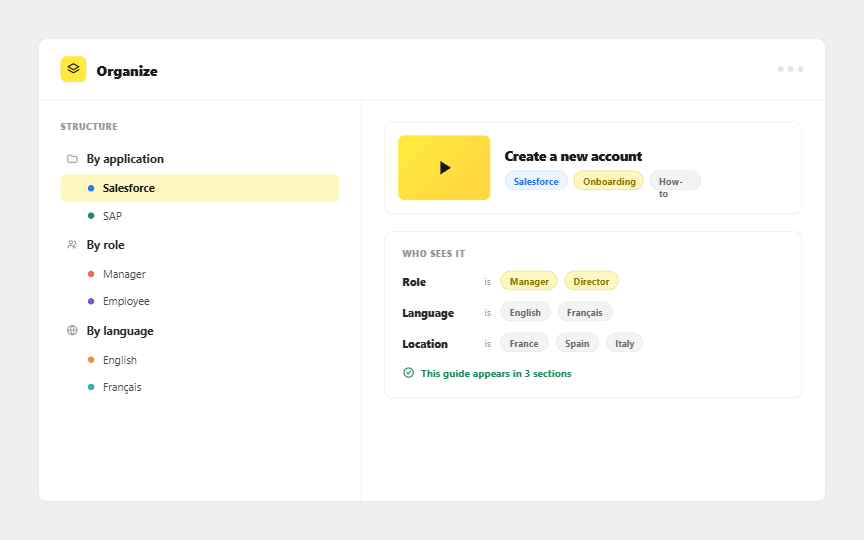This screenshot has width=864, height=540.
Task: Click the folder icon beside By application
Action: pos(72,159)
